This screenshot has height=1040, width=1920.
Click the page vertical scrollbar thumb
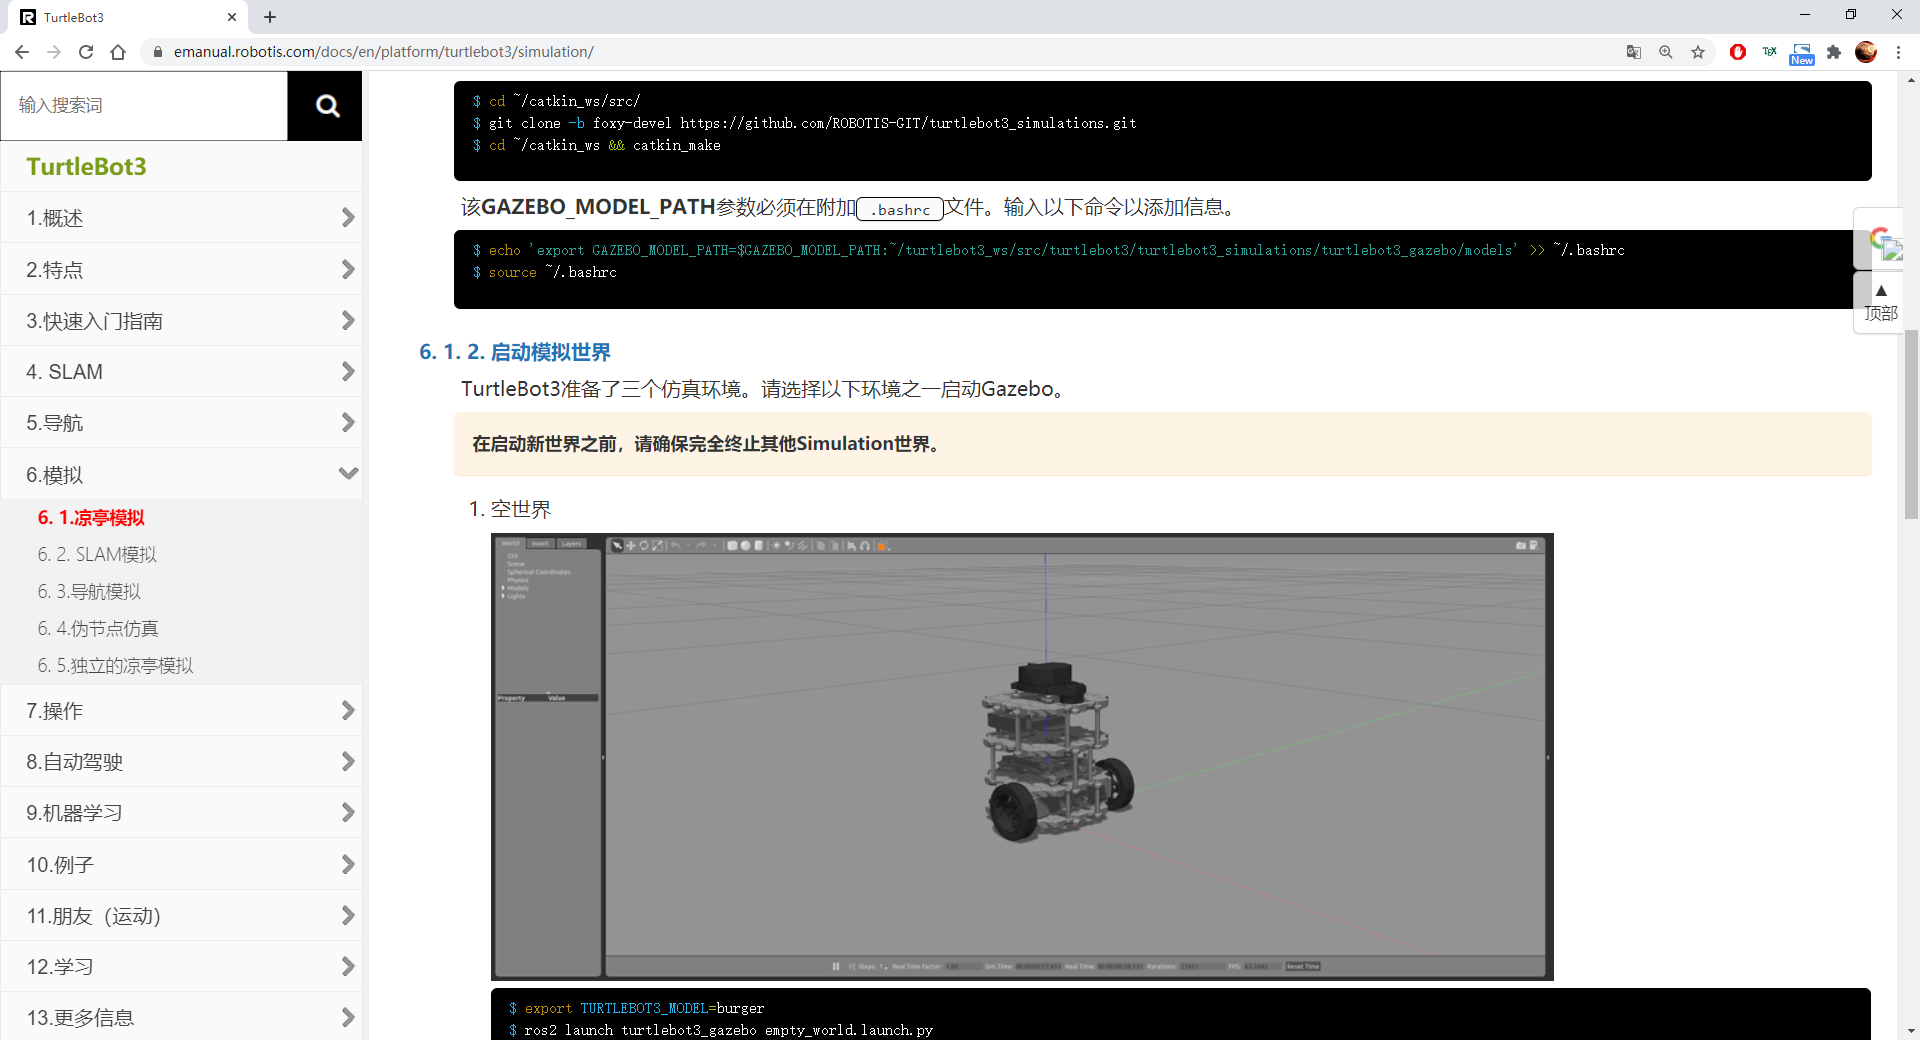(1911, 425)
